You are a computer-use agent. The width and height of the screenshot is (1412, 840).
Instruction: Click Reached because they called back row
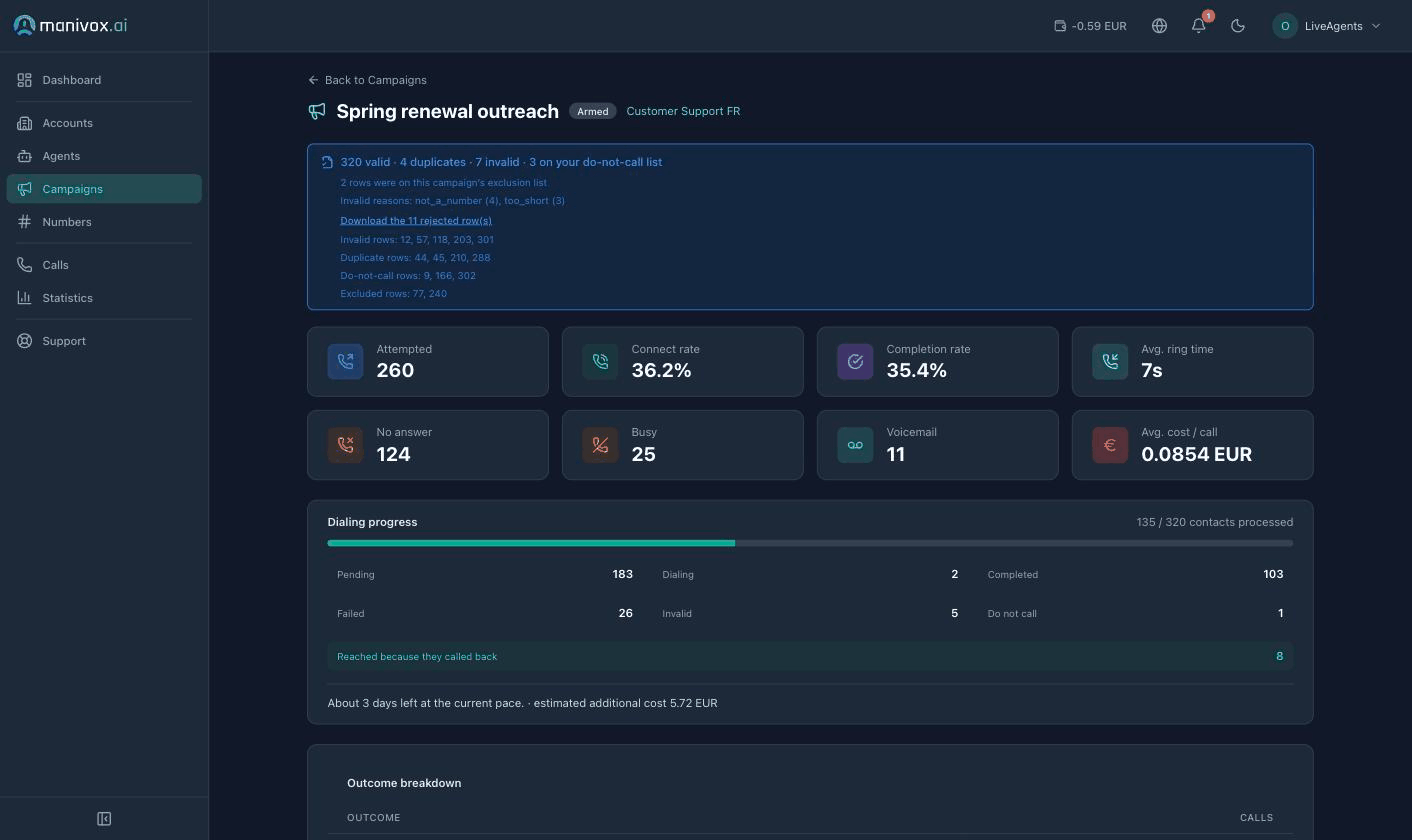[x=810, y=656]
